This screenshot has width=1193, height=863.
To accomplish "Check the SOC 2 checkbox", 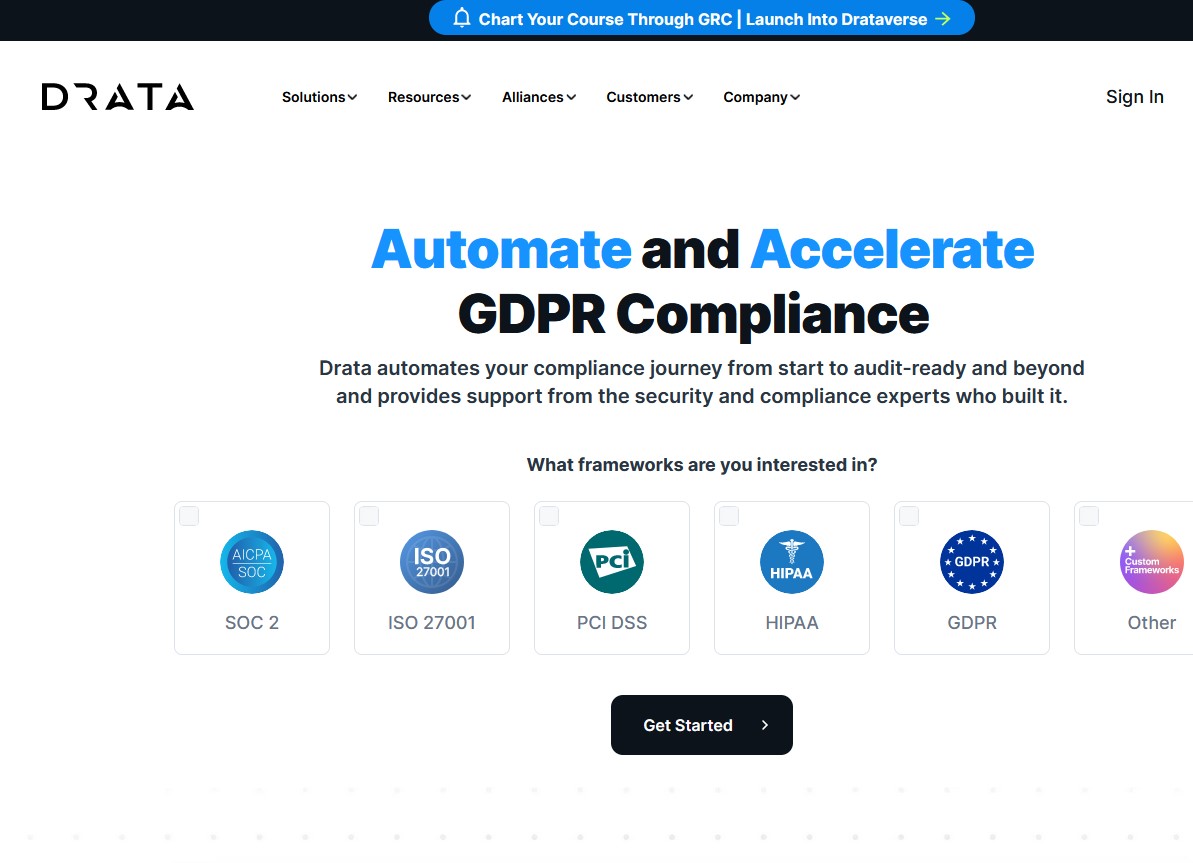I will [x=189, y=516].
